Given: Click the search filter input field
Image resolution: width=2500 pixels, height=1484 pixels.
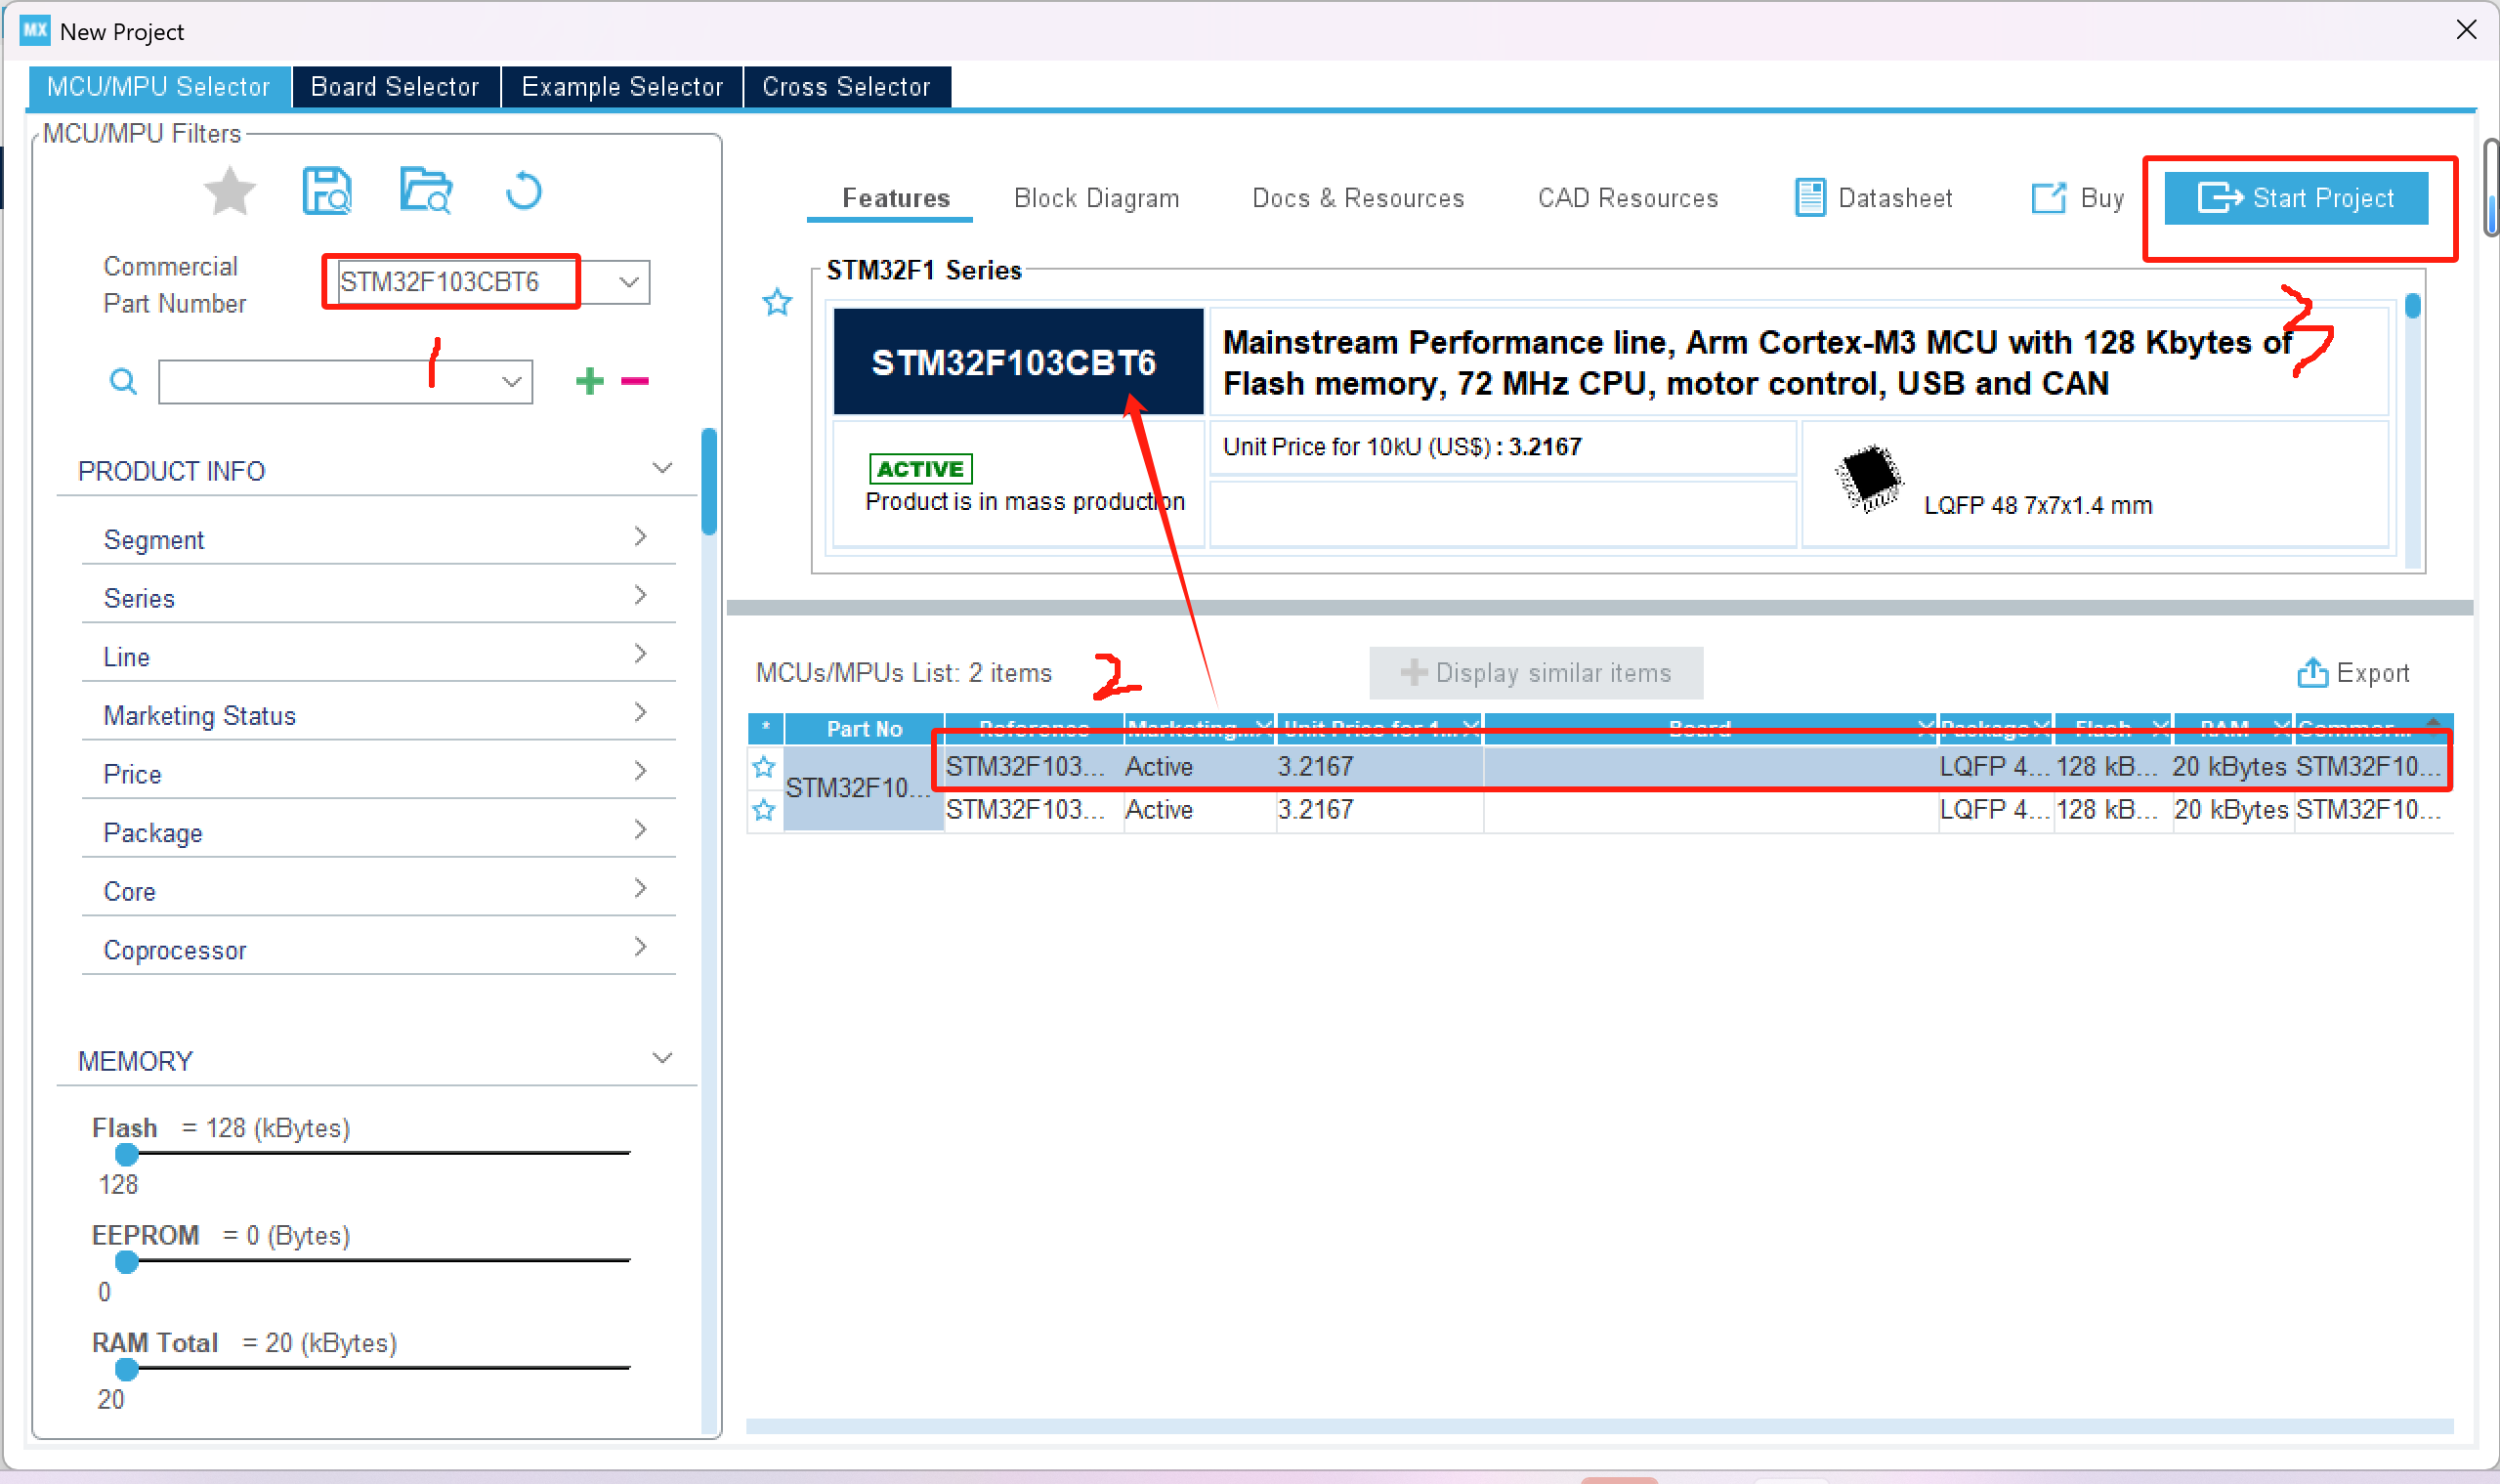Looking at the screenshot, I should pyautogui.click(x=330, y=382).
